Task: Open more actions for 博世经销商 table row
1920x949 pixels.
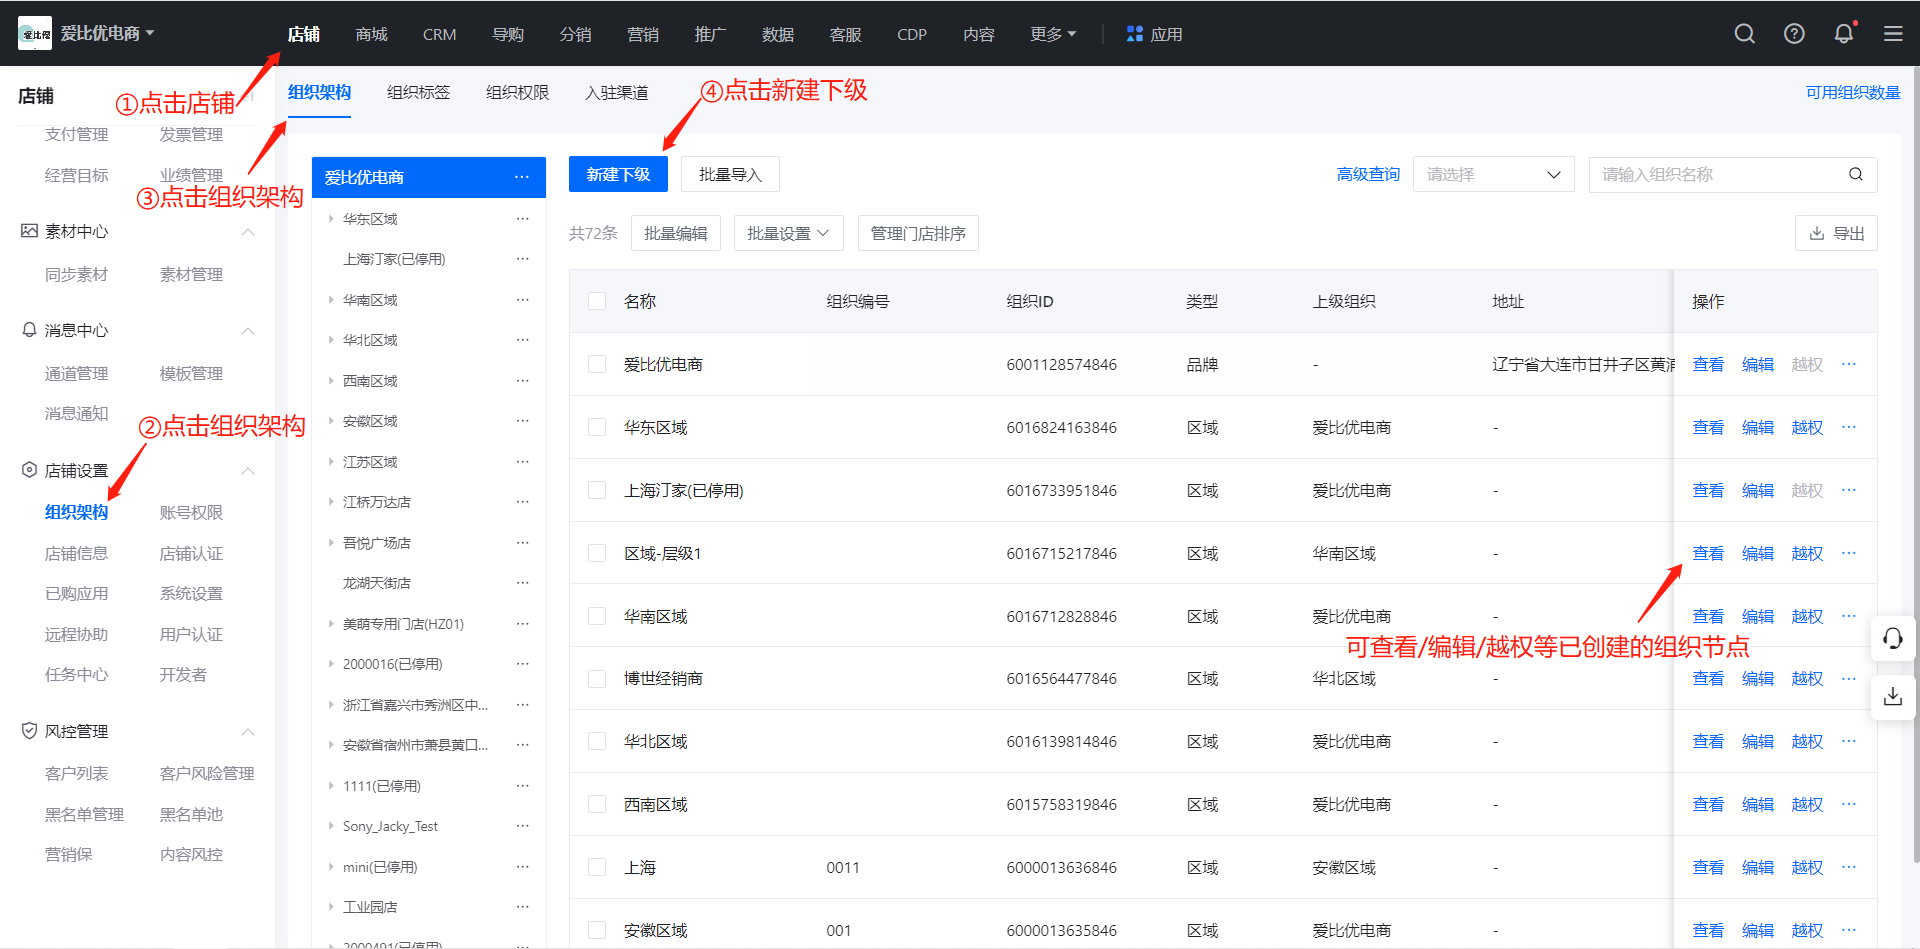Action: coord(1849,678)
